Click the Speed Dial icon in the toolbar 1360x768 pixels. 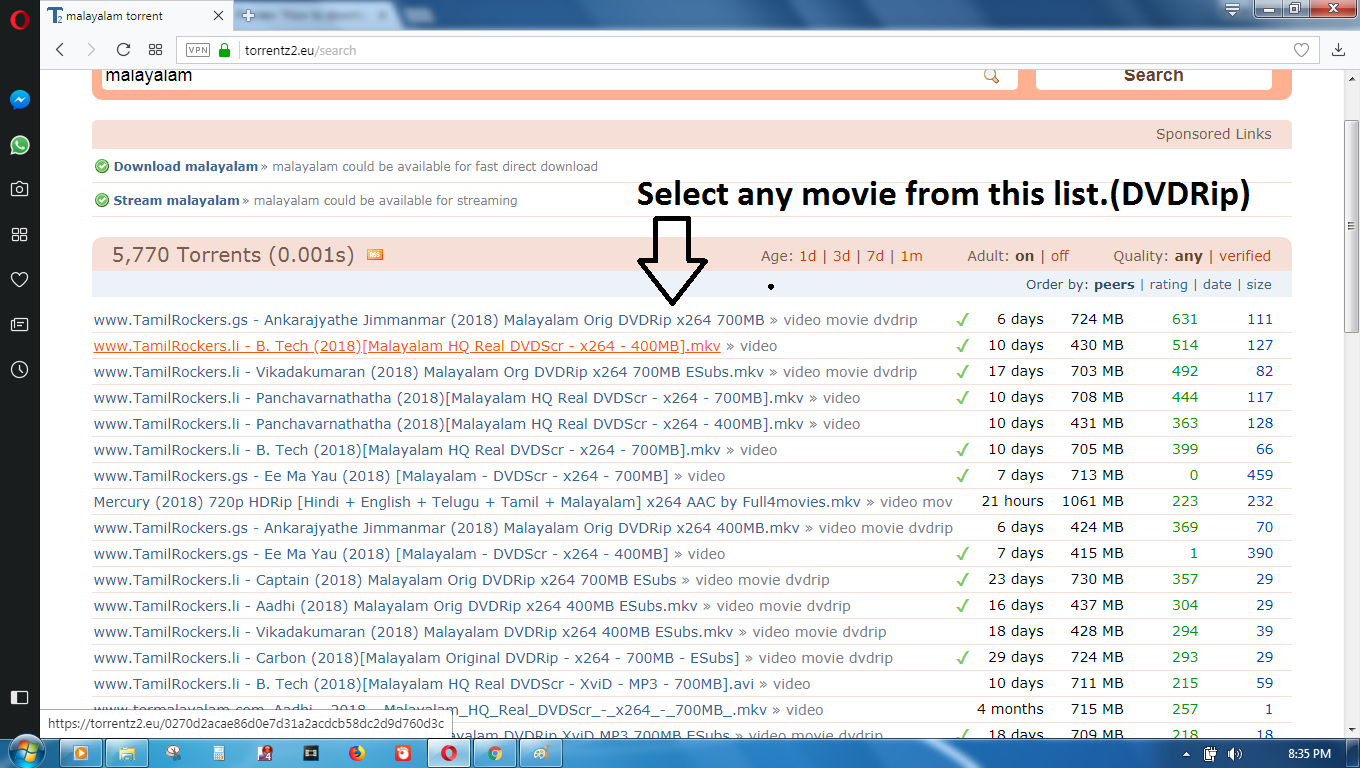[155, 50]
